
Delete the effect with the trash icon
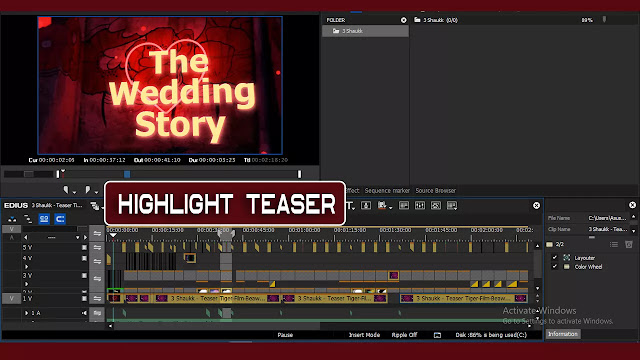point(629,244)
